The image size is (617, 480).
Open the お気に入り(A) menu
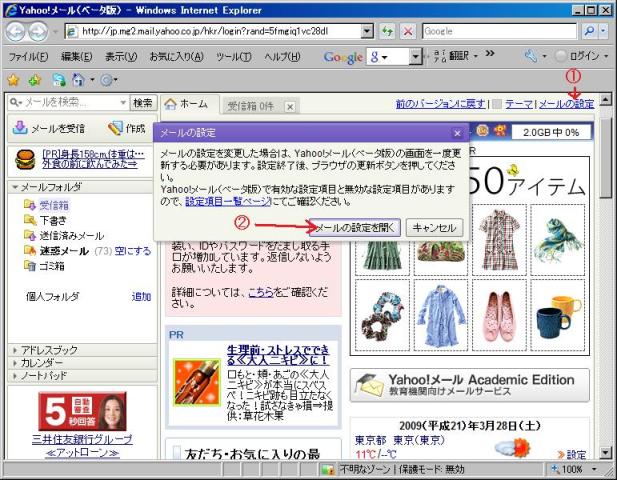pos(176,57)
